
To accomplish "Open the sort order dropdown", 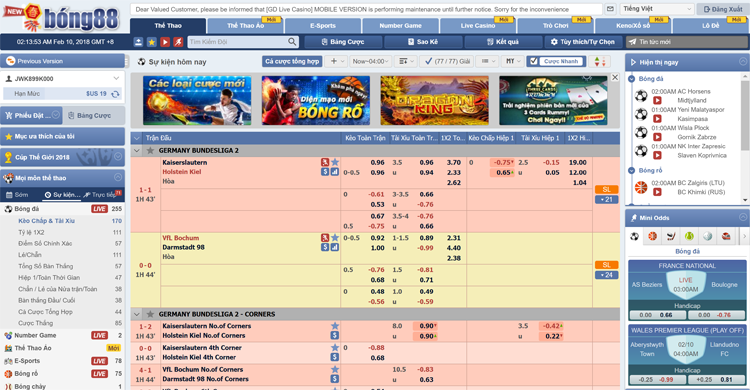I will tap(406, 61).
